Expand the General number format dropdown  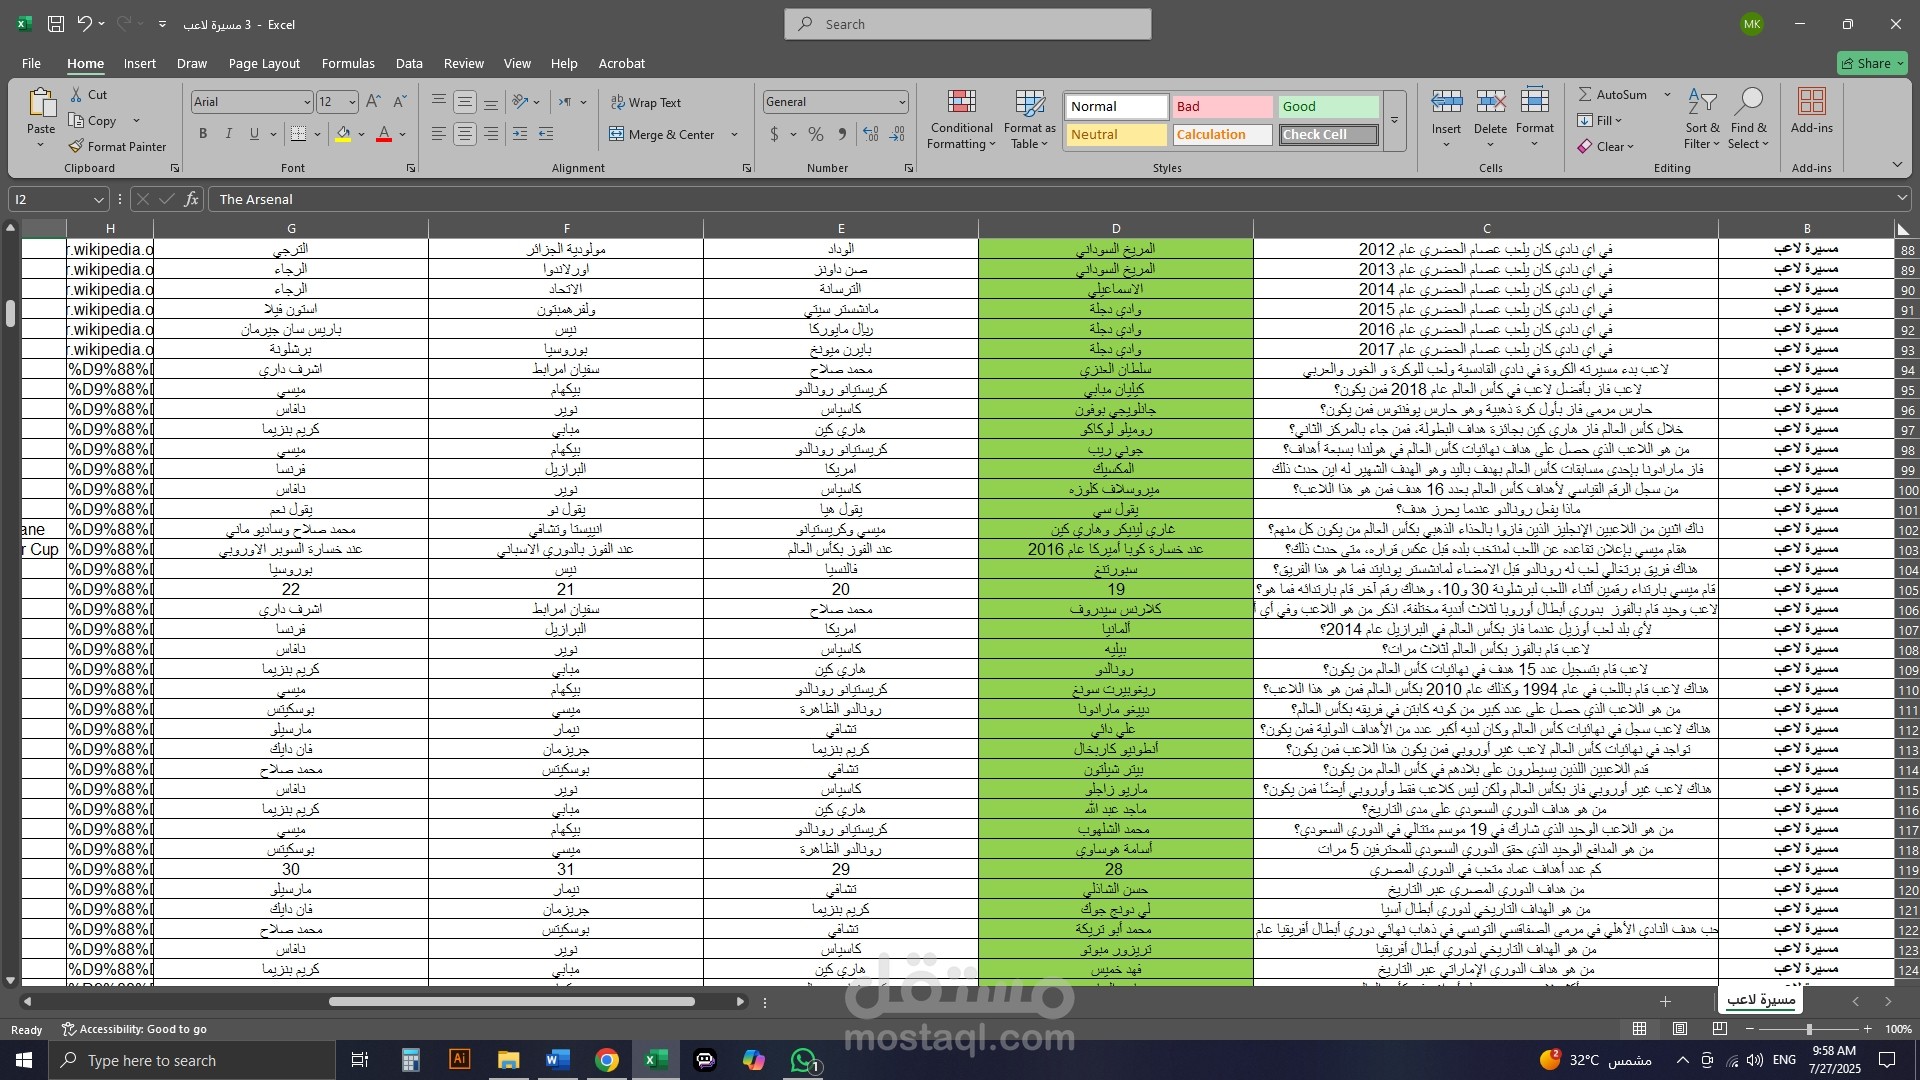point(901,102)
